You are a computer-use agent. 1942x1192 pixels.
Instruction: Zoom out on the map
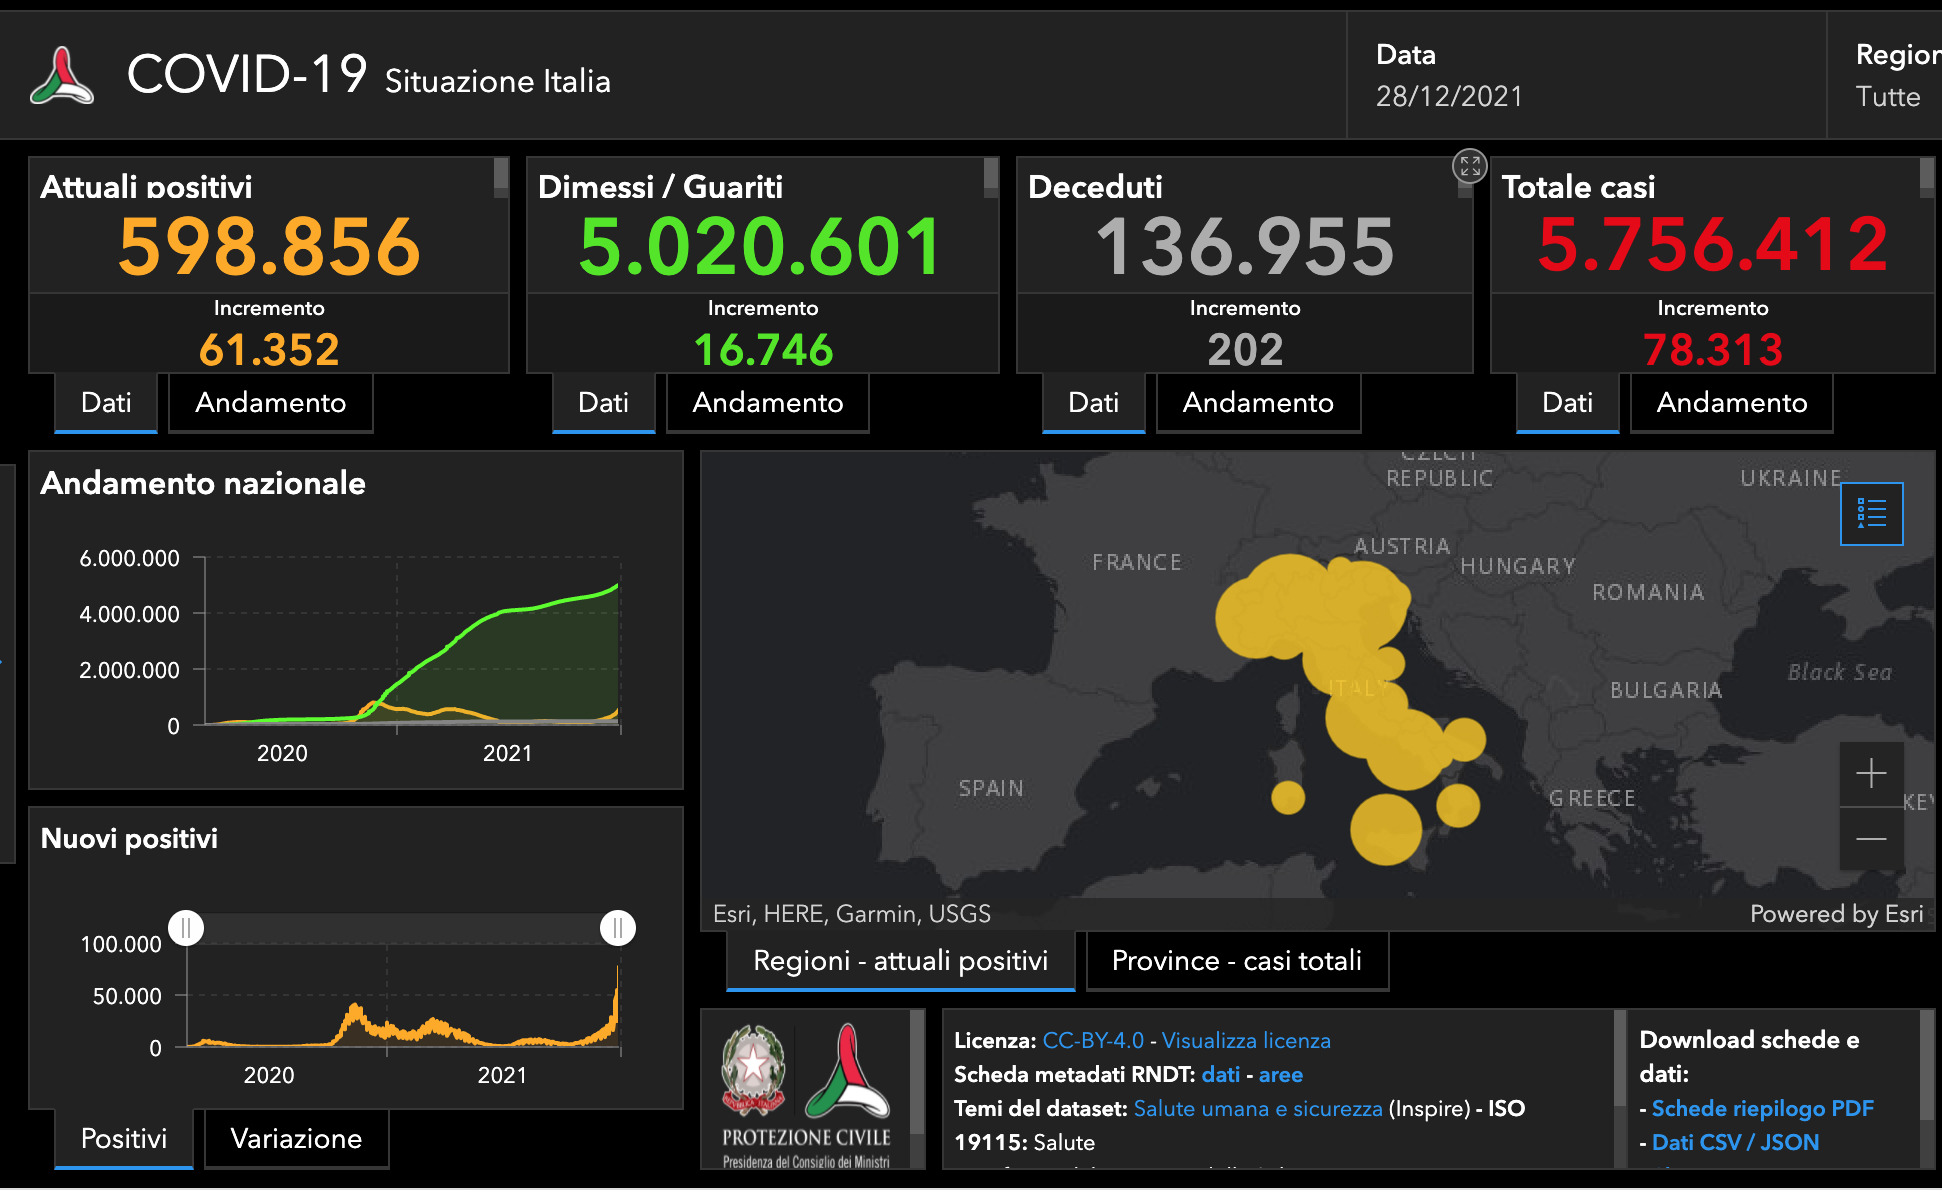[x=1870, y=838]
